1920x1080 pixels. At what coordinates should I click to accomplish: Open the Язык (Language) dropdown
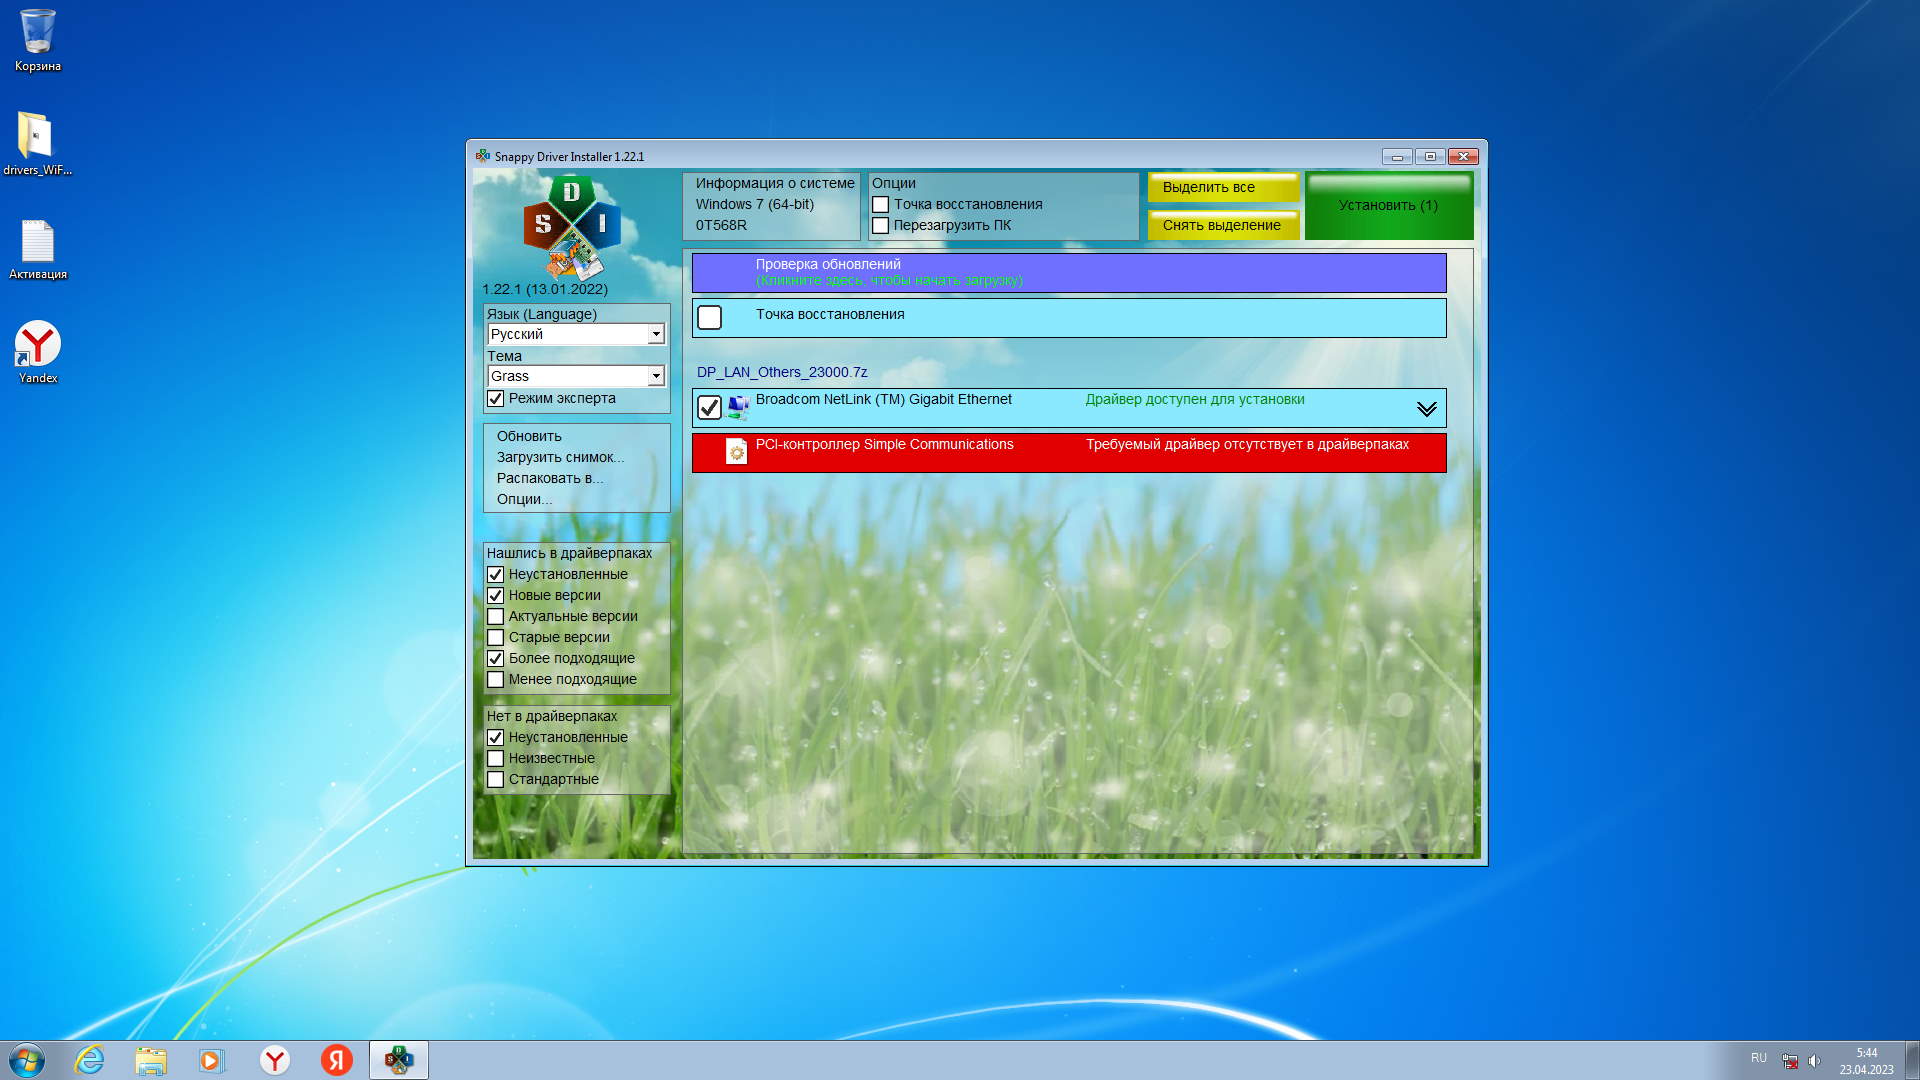(656, 335)
